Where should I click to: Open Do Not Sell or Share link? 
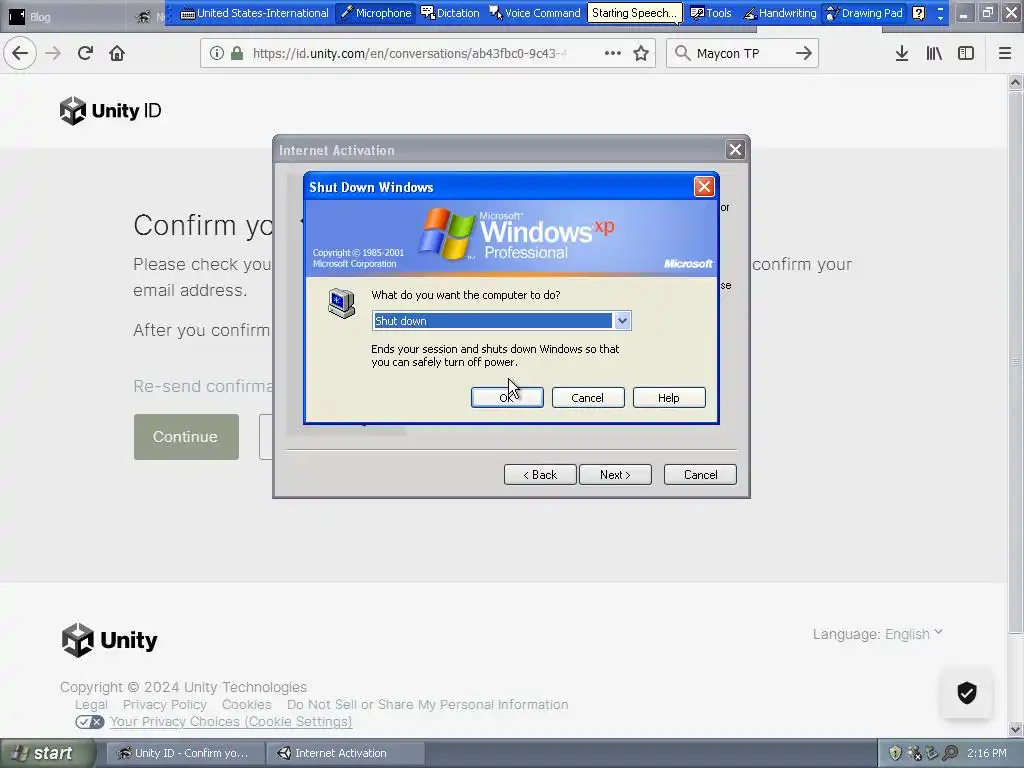427,705
